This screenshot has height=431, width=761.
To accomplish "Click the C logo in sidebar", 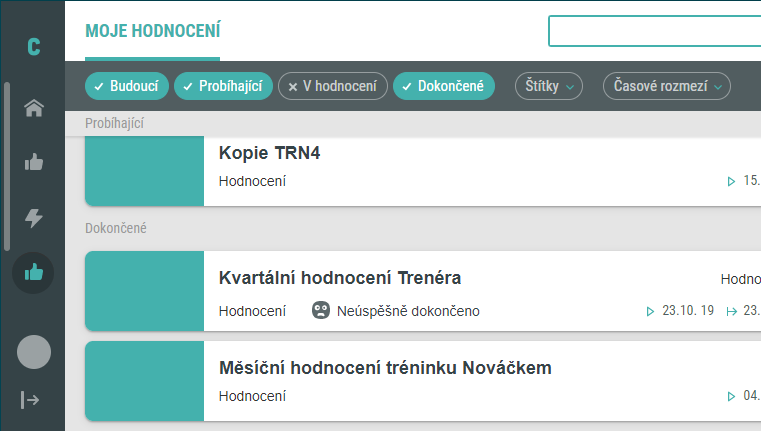I will point(33,47).
